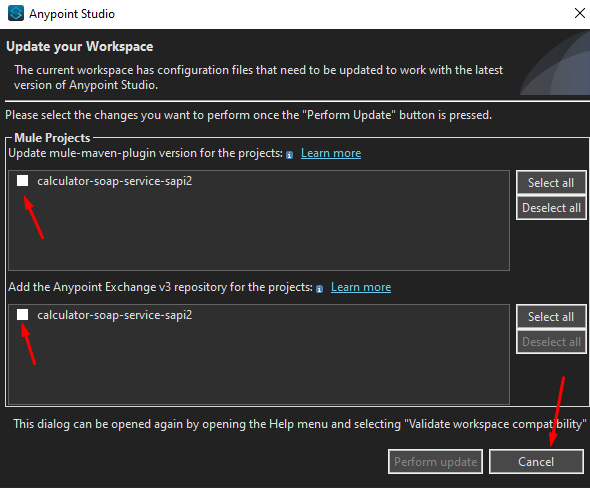Click the Anypoint Studio logo in title bar
Screen dimensions: 590x488
(x=16, y=14)
